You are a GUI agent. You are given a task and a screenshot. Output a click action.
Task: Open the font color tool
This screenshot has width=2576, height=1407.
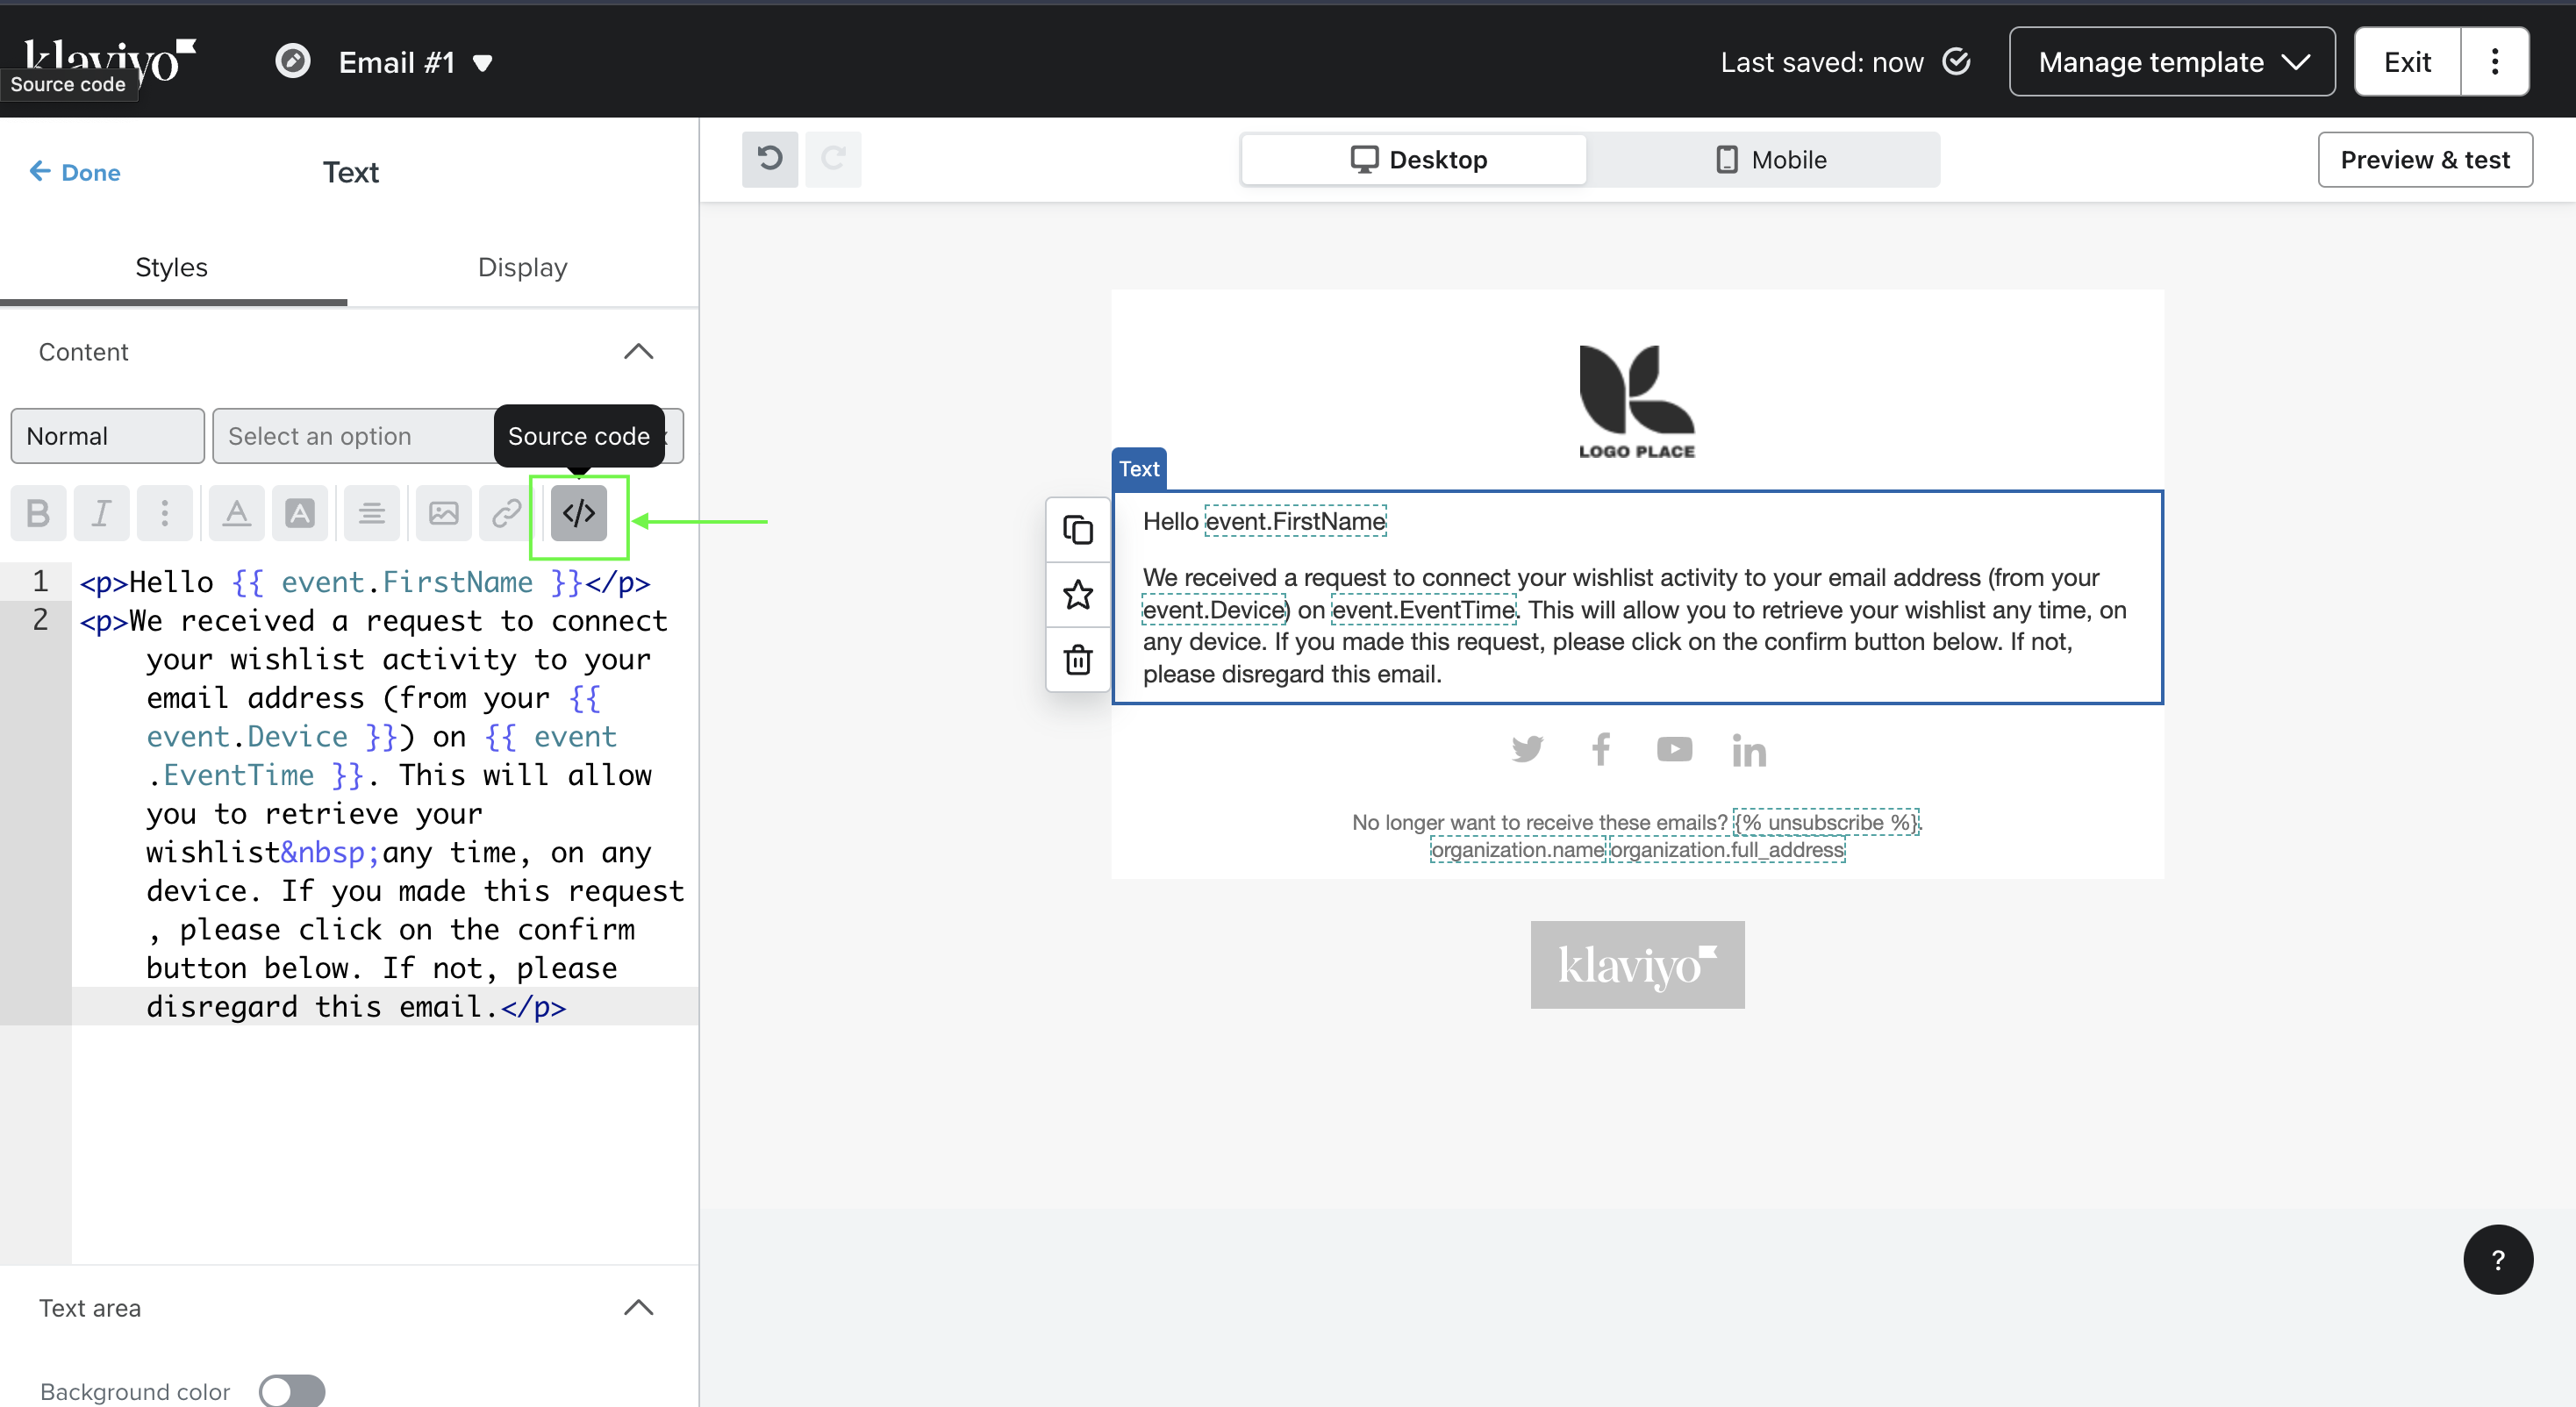point(236,513)
